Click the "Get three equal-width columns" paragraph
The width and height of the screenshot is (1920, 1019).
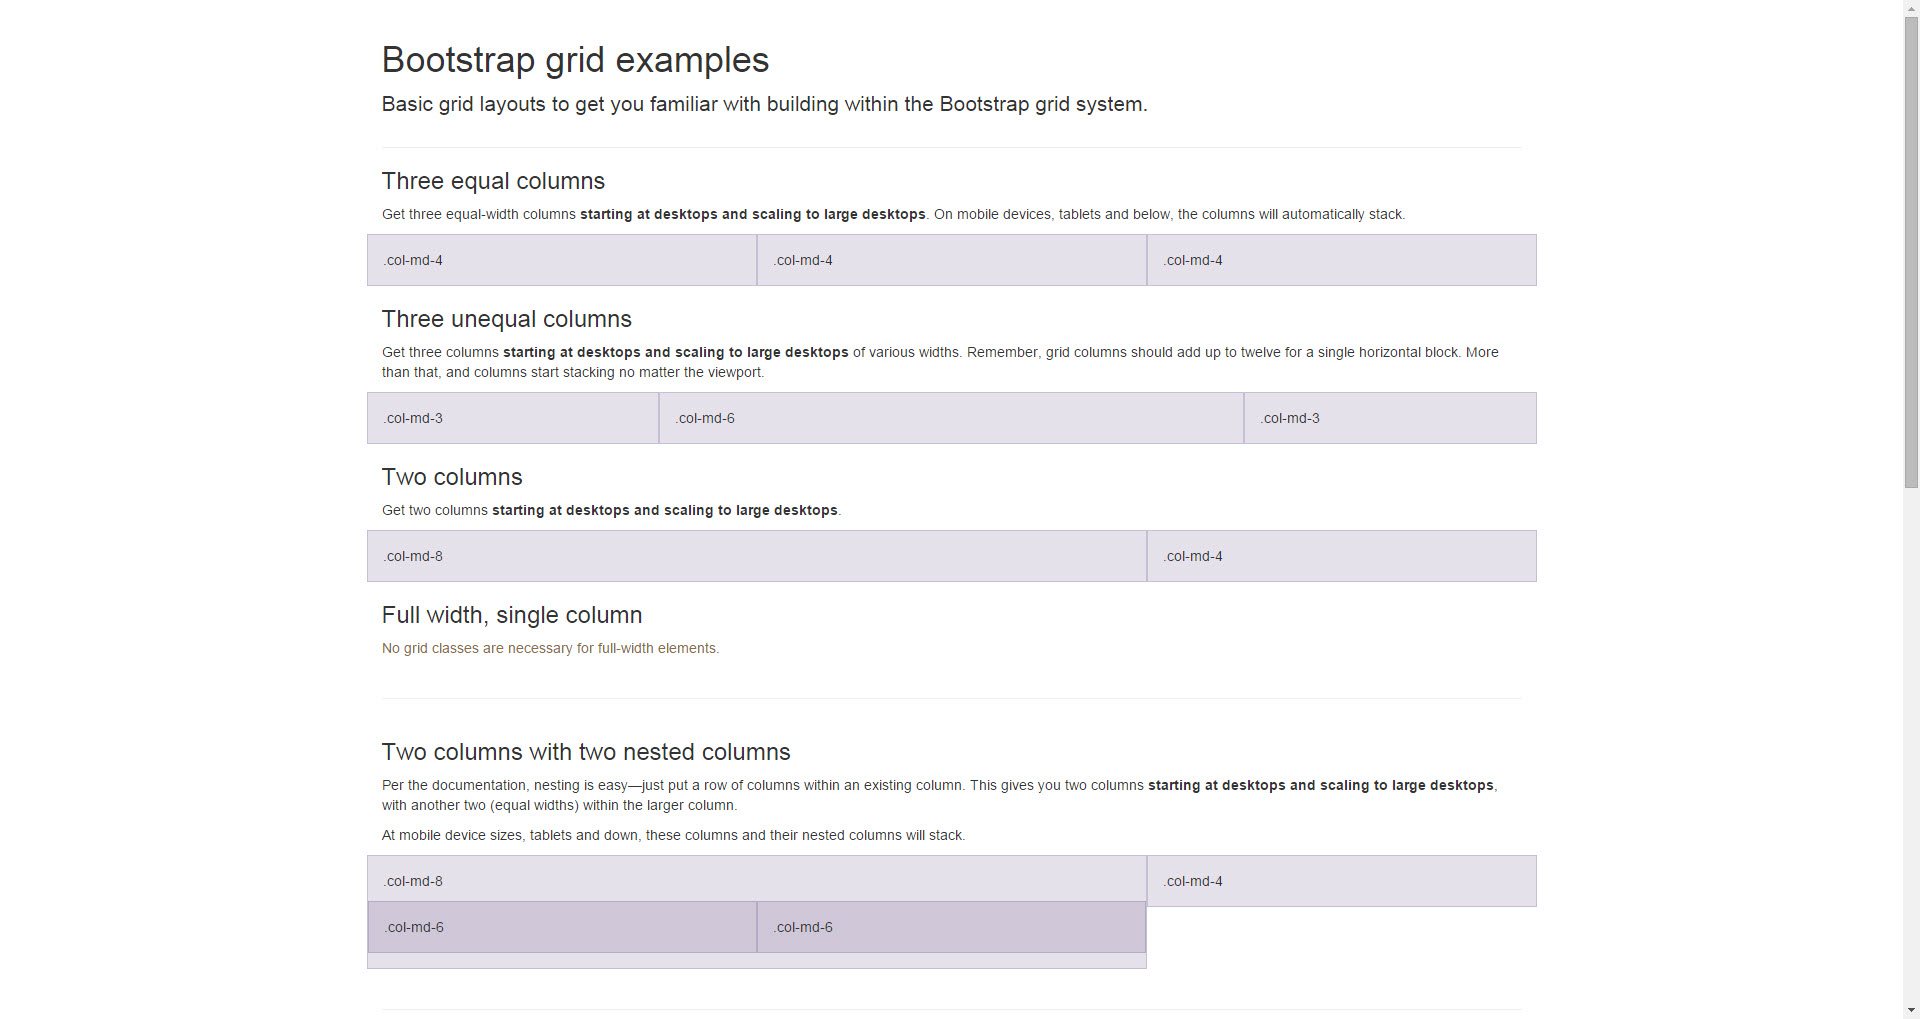(893, 214)
